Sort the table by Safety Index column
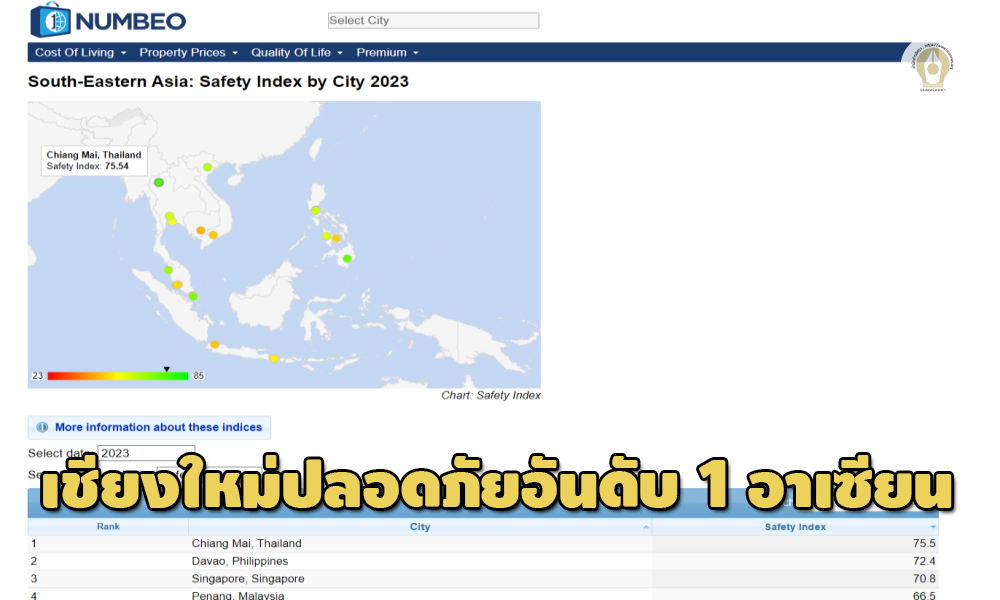This screenshot has width=1000, height=600. [795, 527]
